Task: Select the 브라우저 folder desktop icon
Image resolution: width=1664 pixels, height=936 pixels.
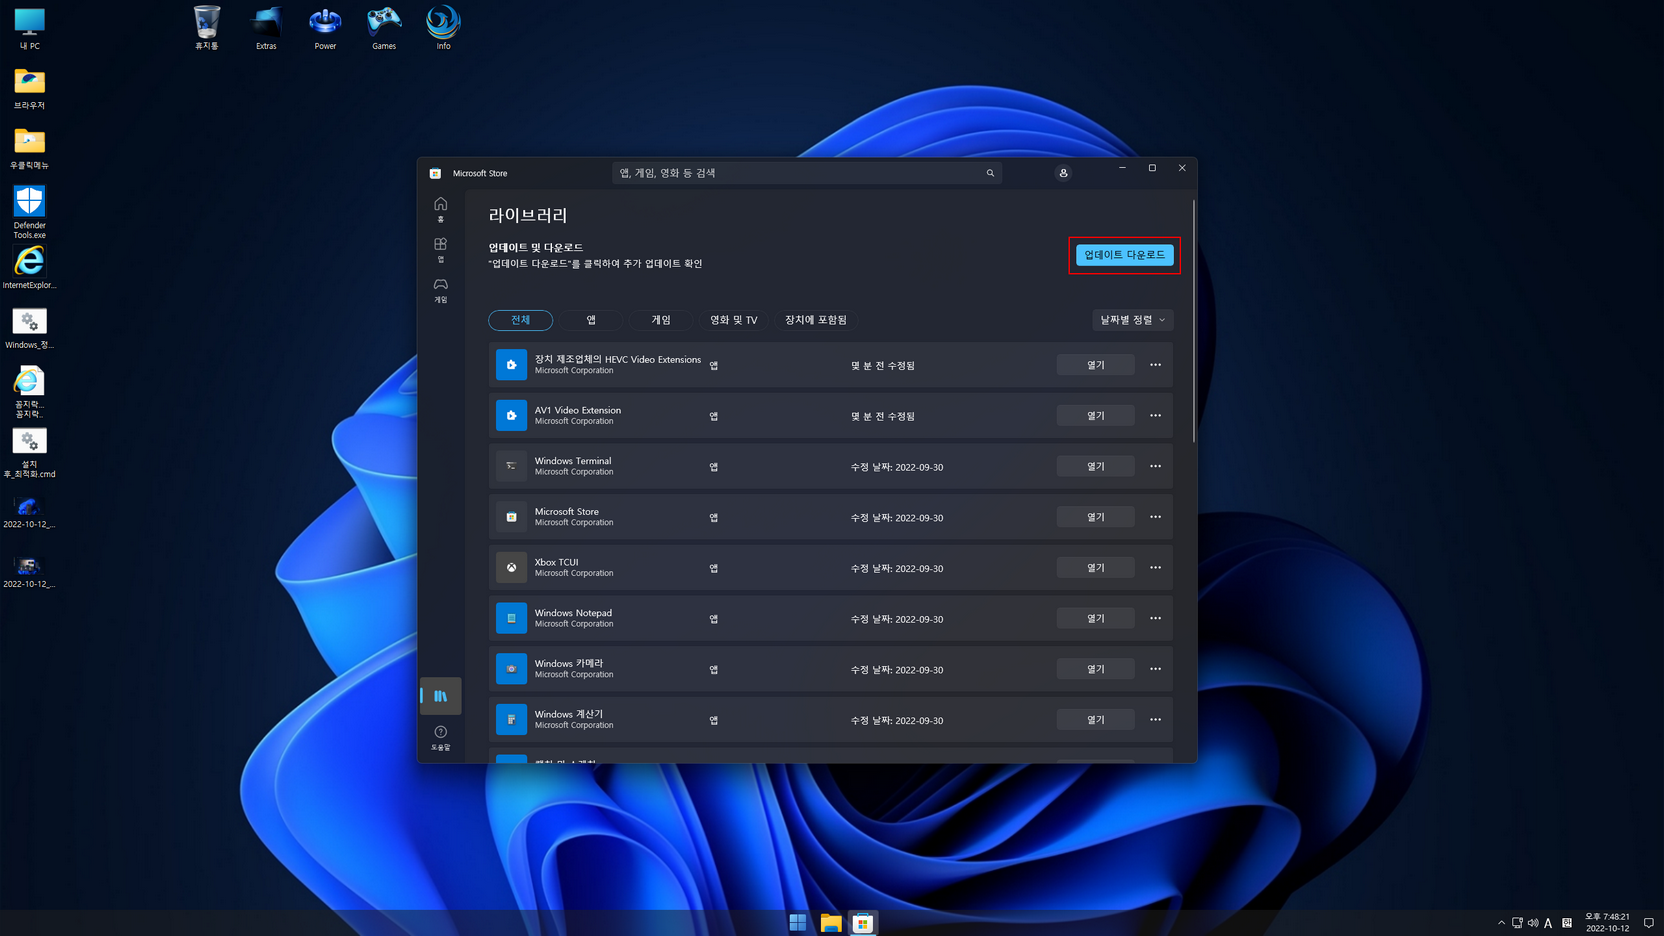Action: tap(29, 88)
